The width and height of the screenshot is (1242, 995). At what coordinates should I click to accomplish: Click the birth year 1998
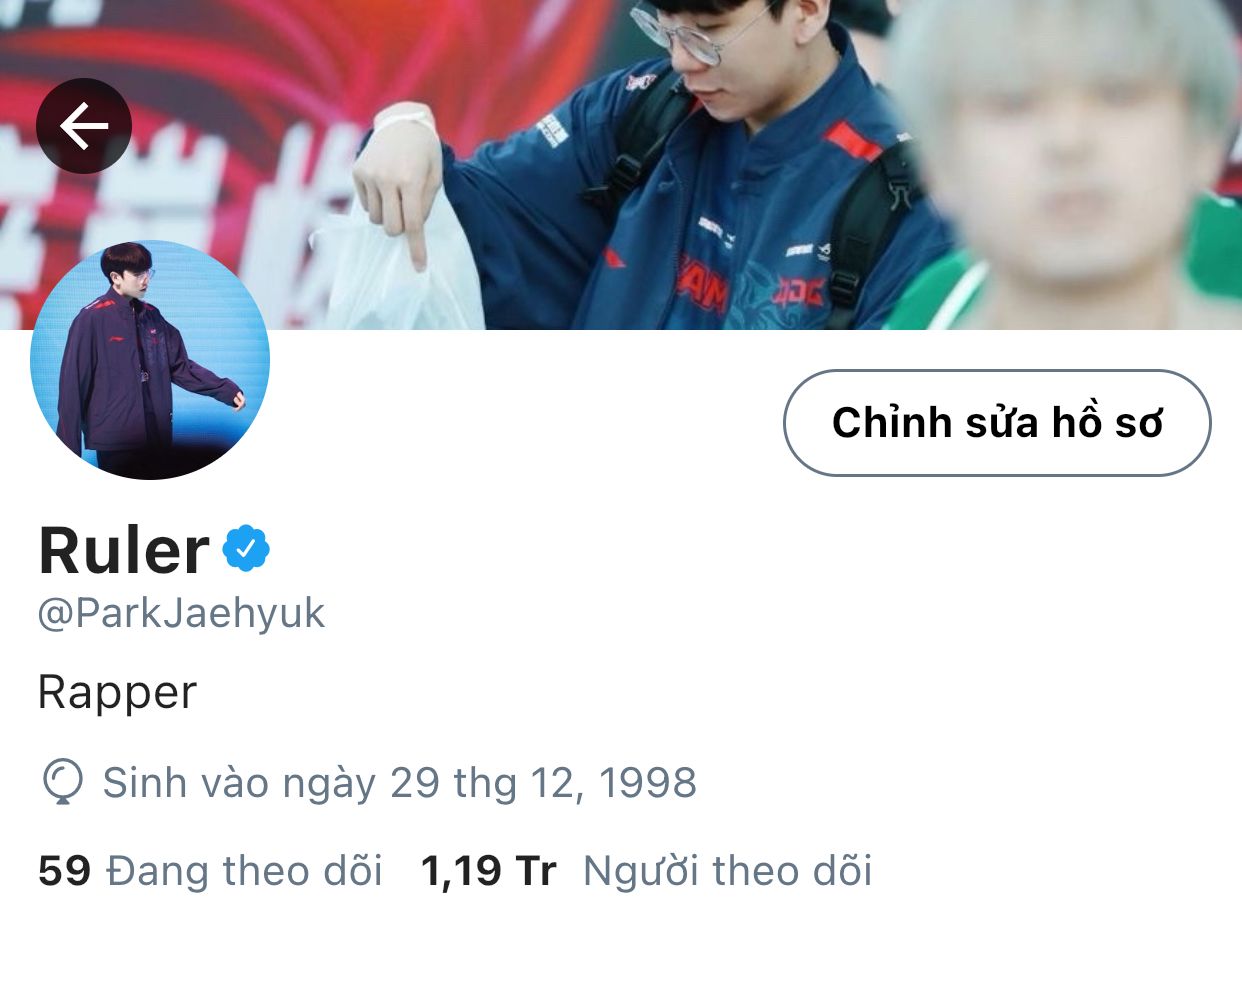coord(648,783)
